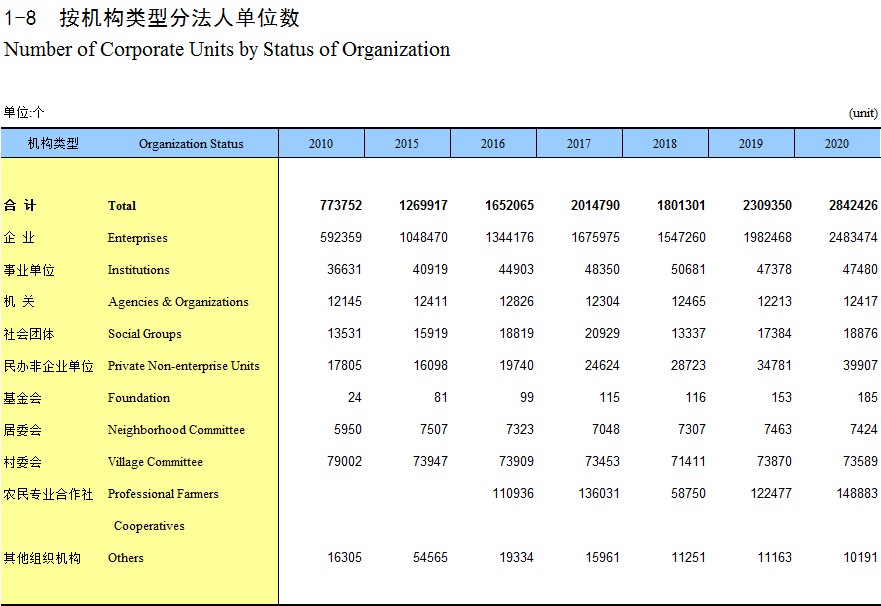
Task: Select Neighborhood Committee value 7507
Action: click(x=434, y=430)
